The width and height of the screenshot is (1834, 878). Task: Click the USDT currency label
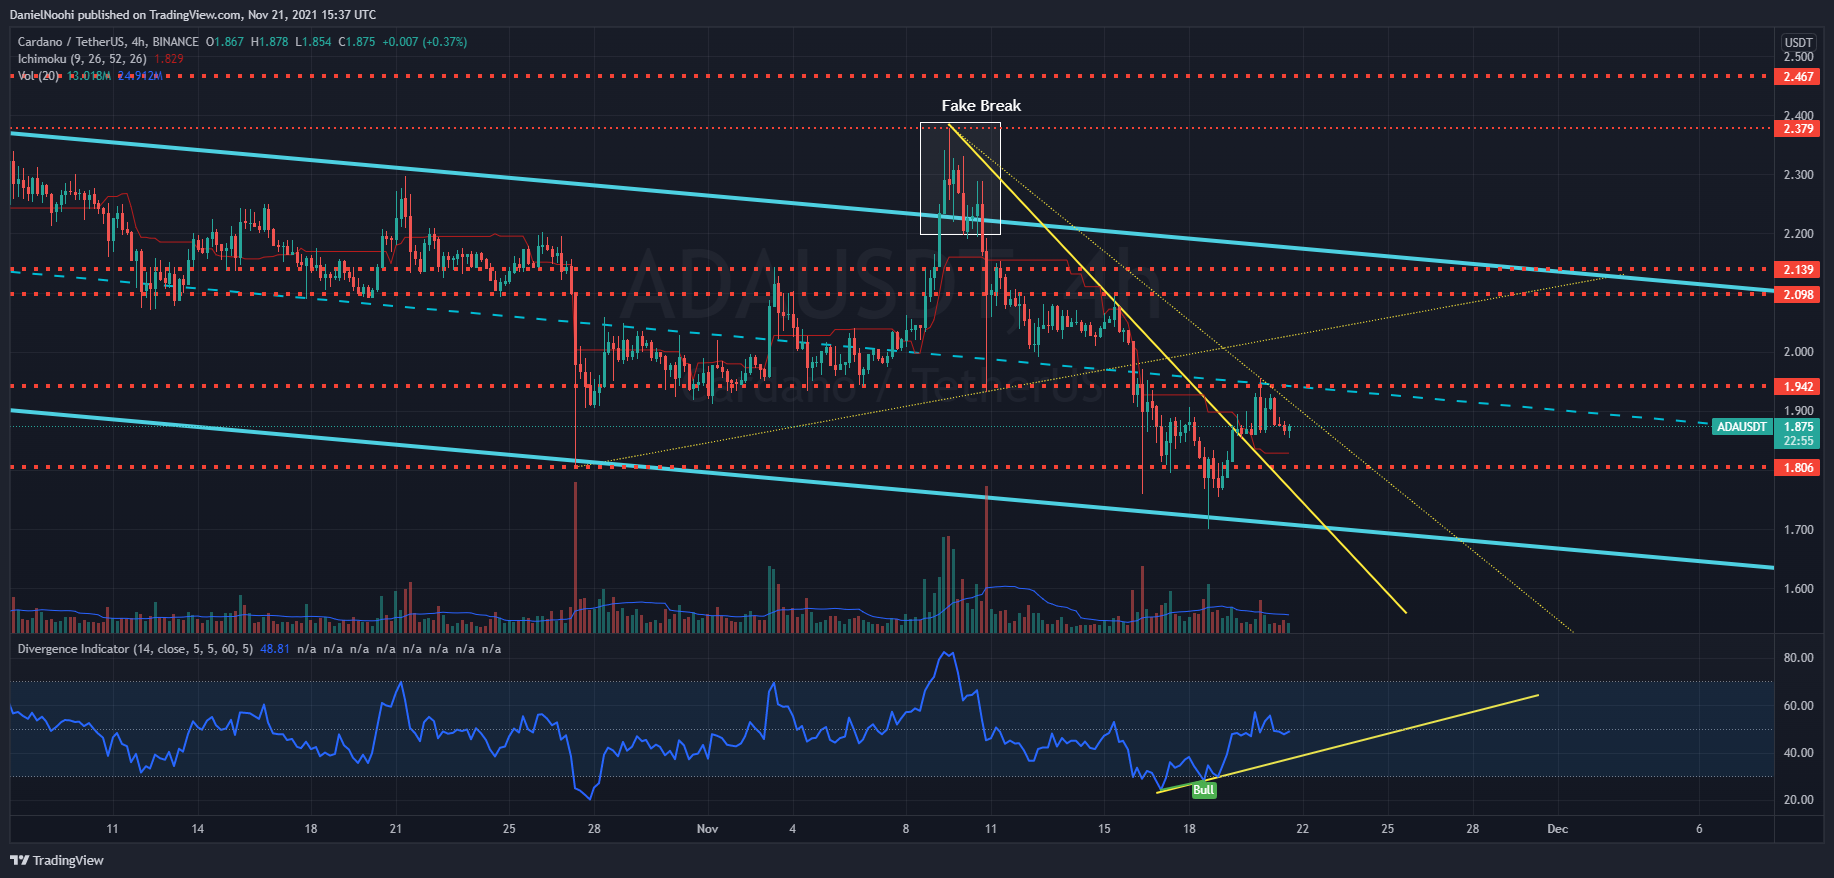1799,42
